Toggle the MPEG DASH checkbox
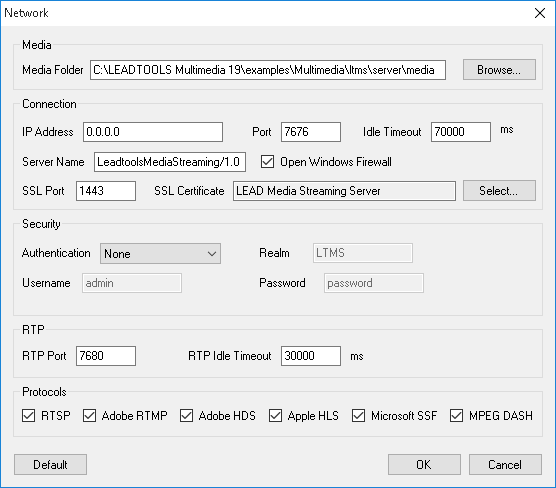 point(456,415)
